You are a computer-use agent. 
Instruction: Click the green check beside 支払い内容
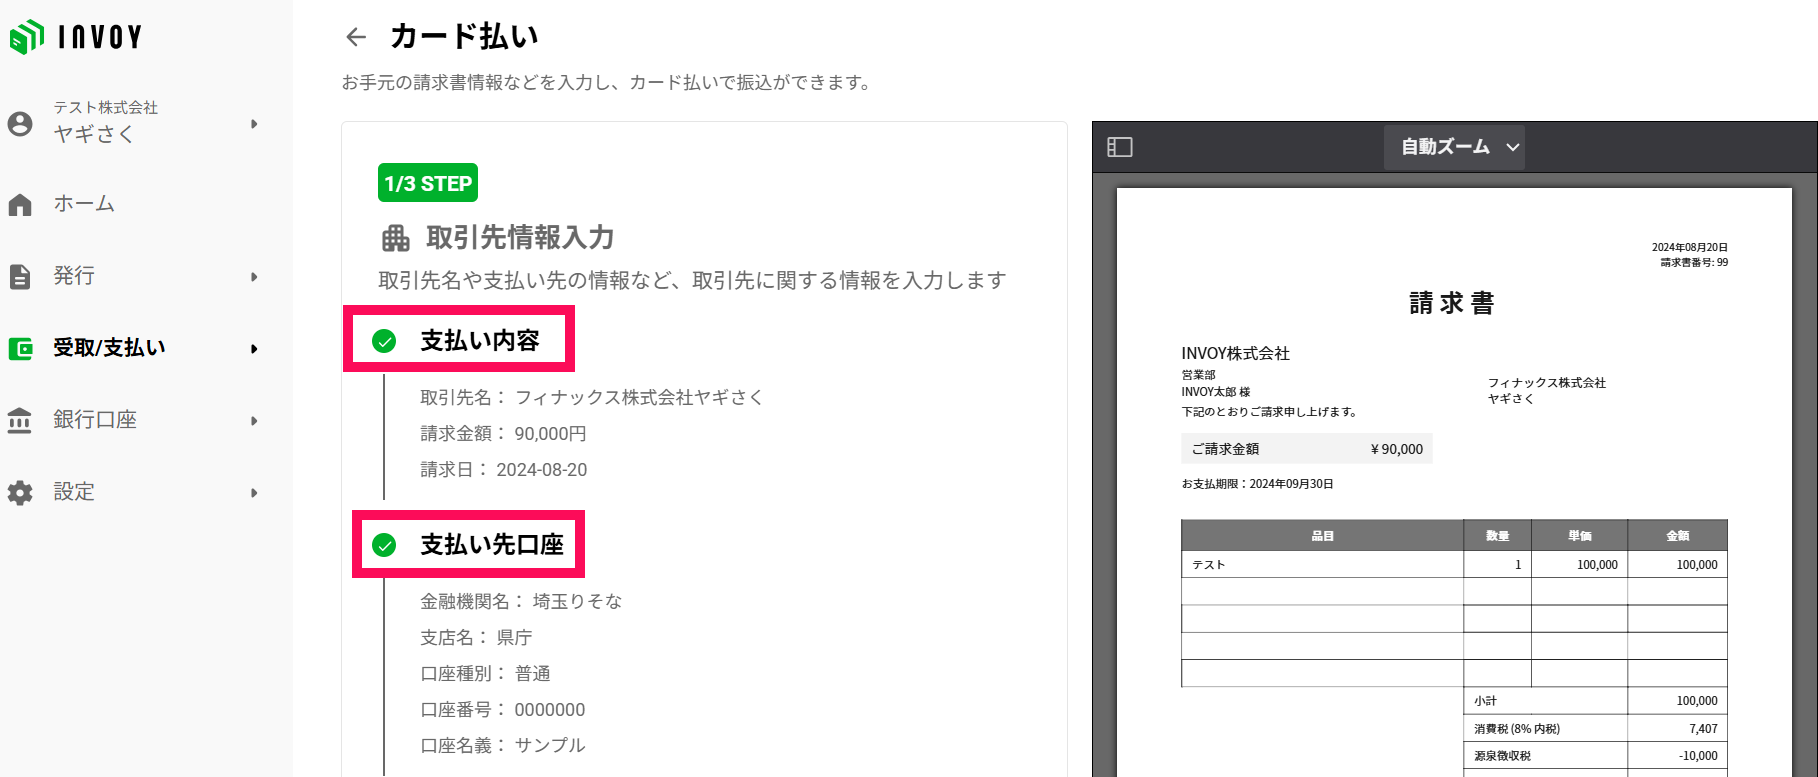point(384,341)
